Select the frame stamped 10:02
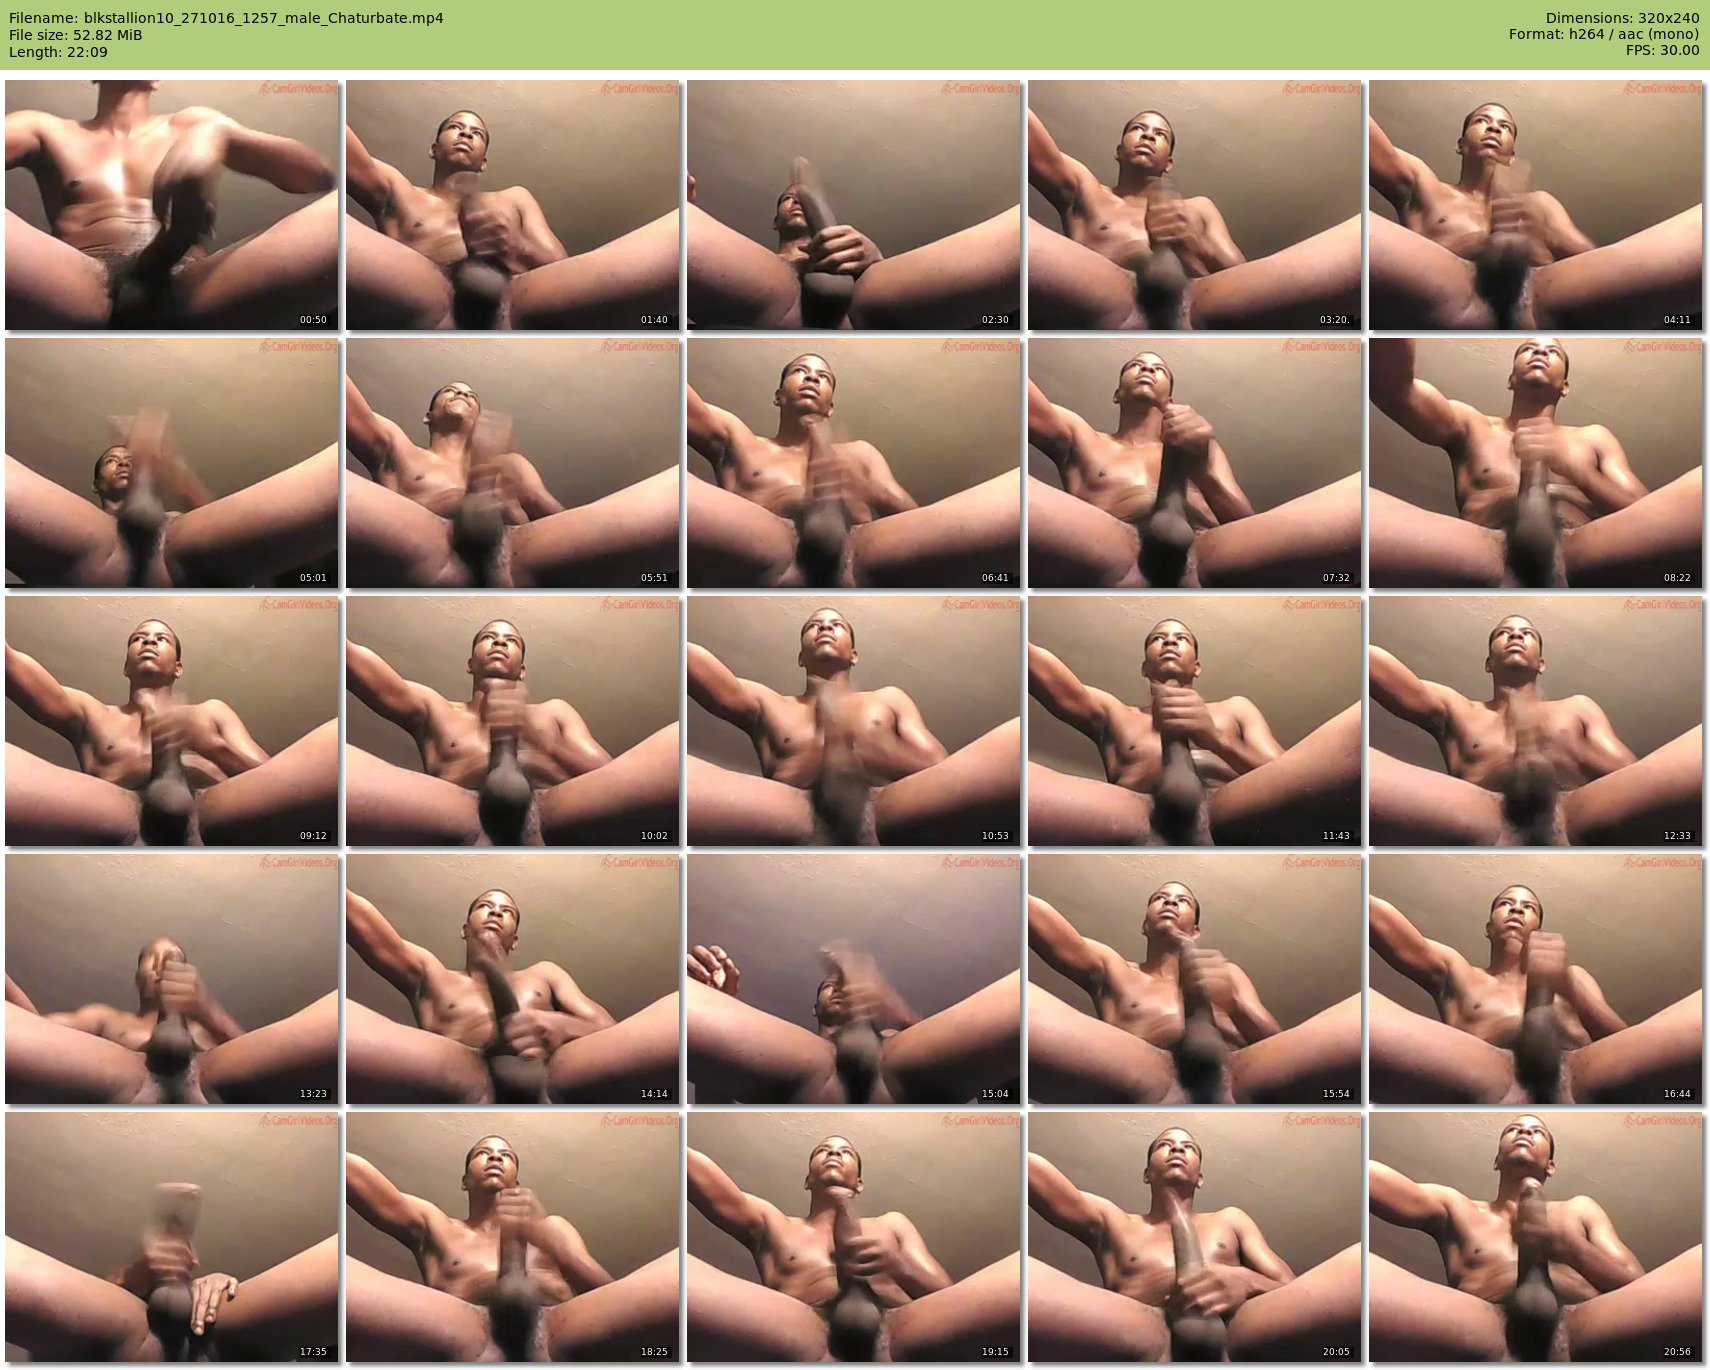This screenshot has height=1370, width=1710. tap(513, 721)
